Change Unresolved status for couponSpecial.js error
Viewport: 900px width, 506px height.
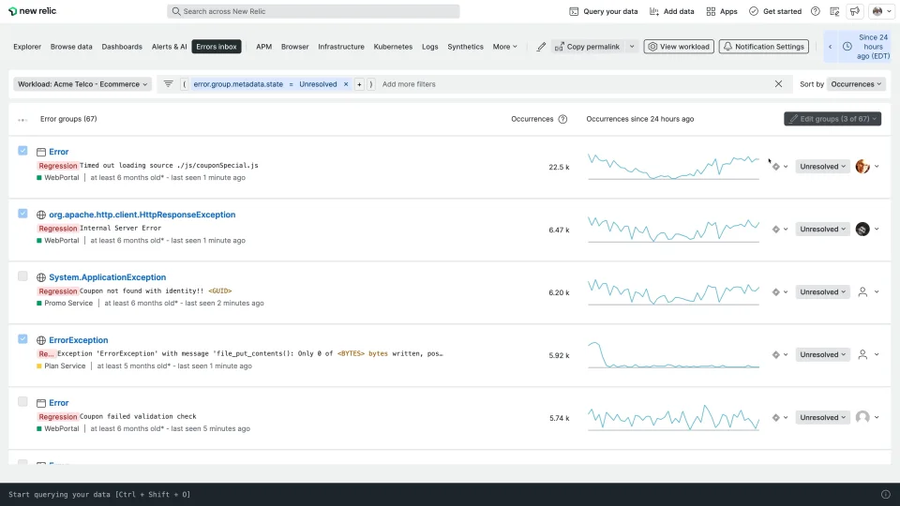click(822, 166)
